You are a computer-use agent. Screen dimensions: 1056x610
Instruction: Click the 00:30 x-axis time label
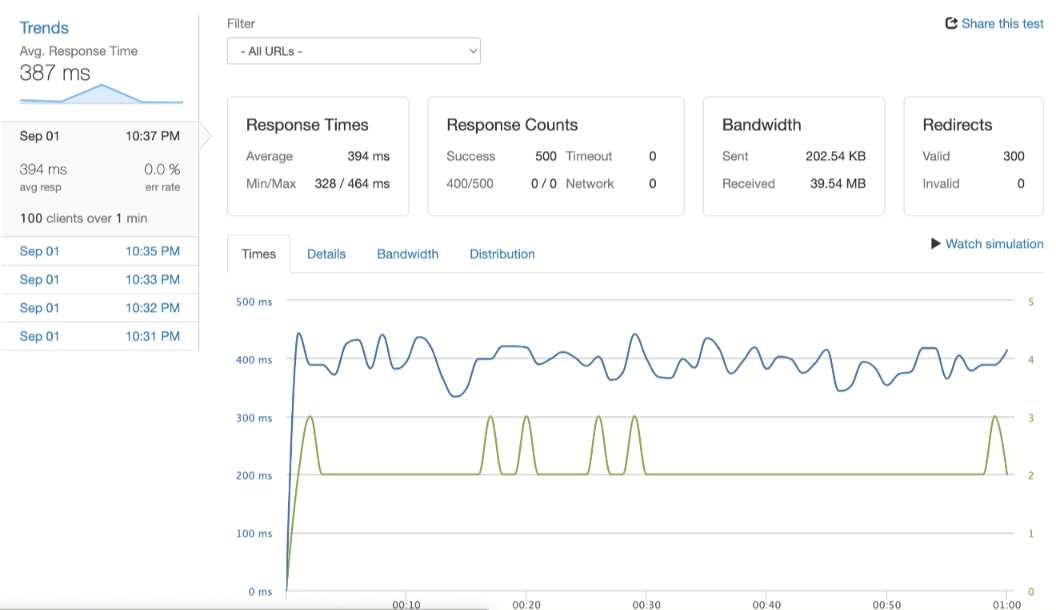click(647, 605)
